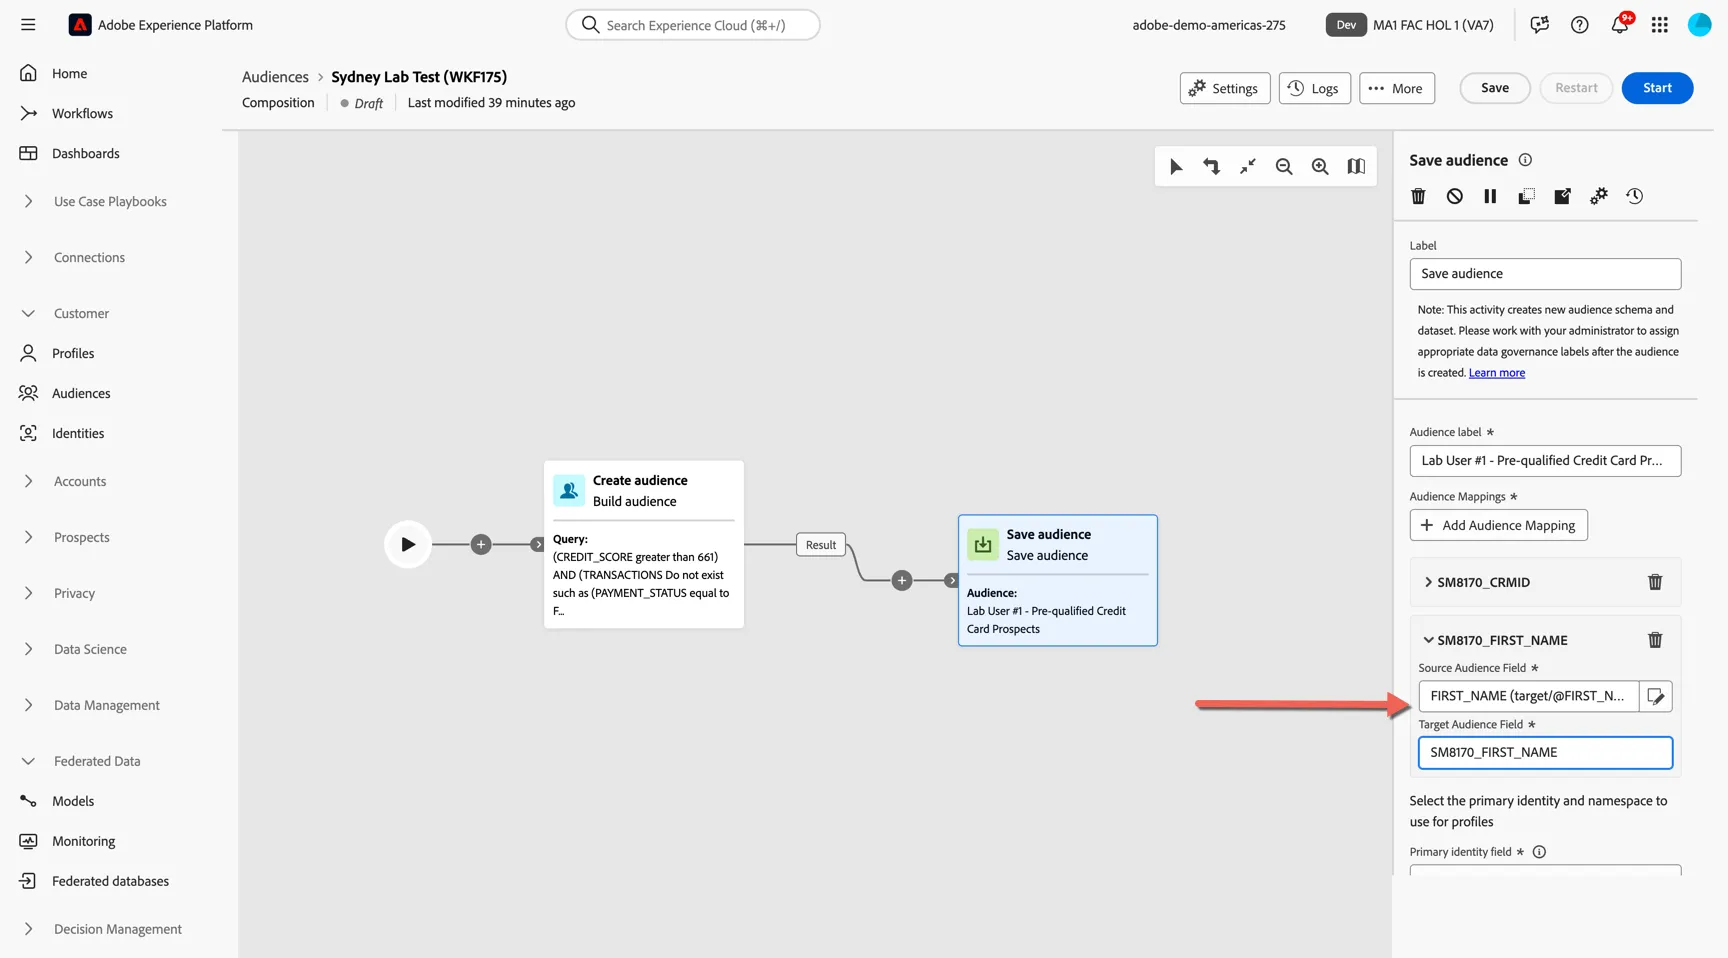Viewport: 1728px width, 958px height.
Task: Click the plus node before Save audience
Action: [902, 581]
